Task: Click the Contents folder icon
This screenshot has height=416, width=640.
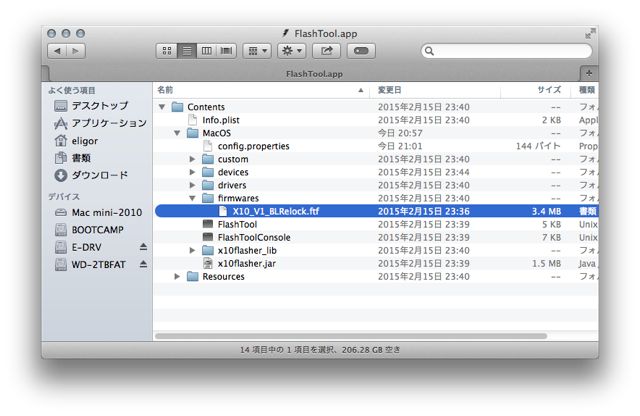Action: pos(178,107)
